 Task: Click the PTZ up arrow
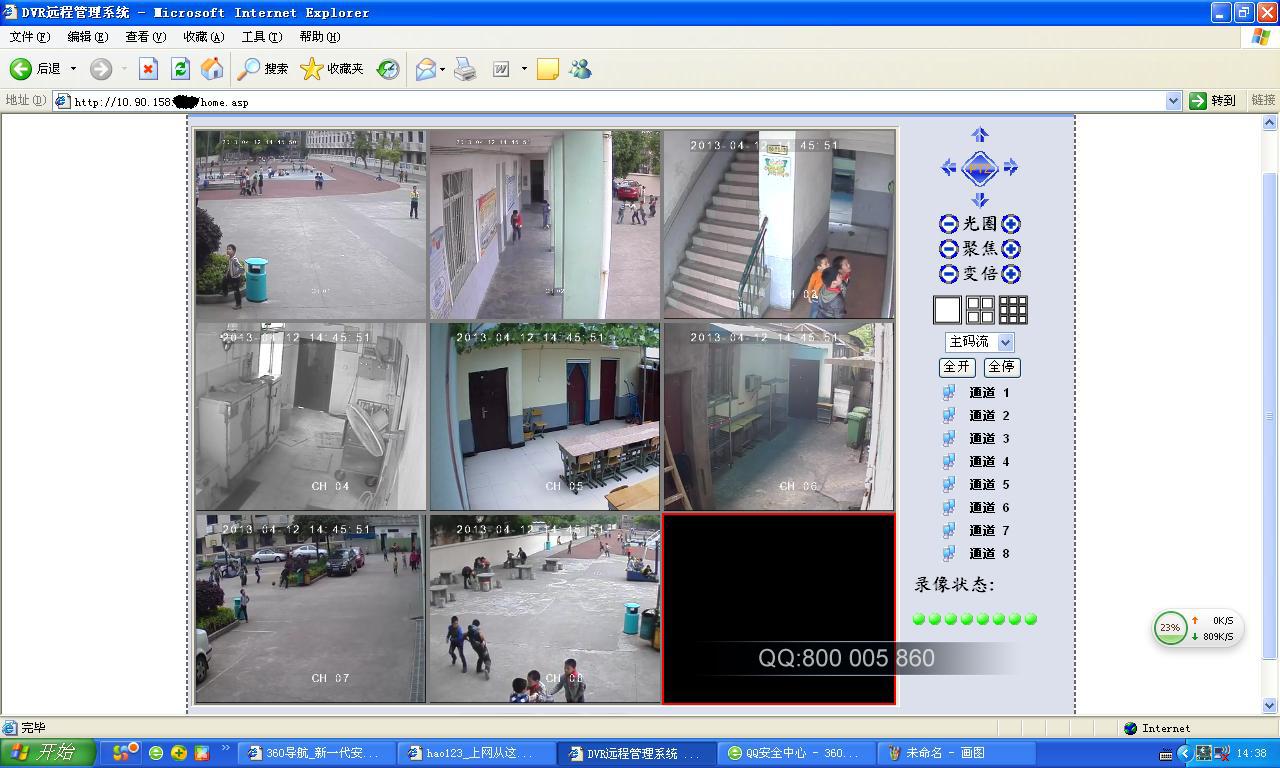click(x=980, y=135)
